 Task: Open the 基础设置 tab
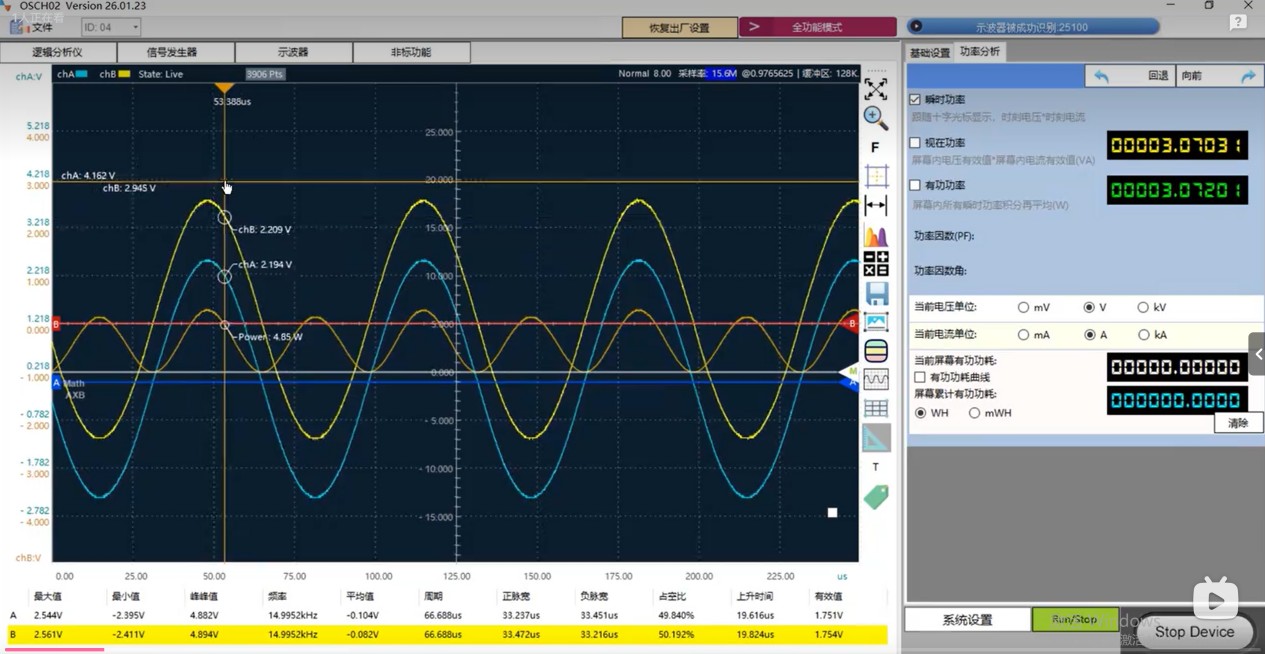930,52
